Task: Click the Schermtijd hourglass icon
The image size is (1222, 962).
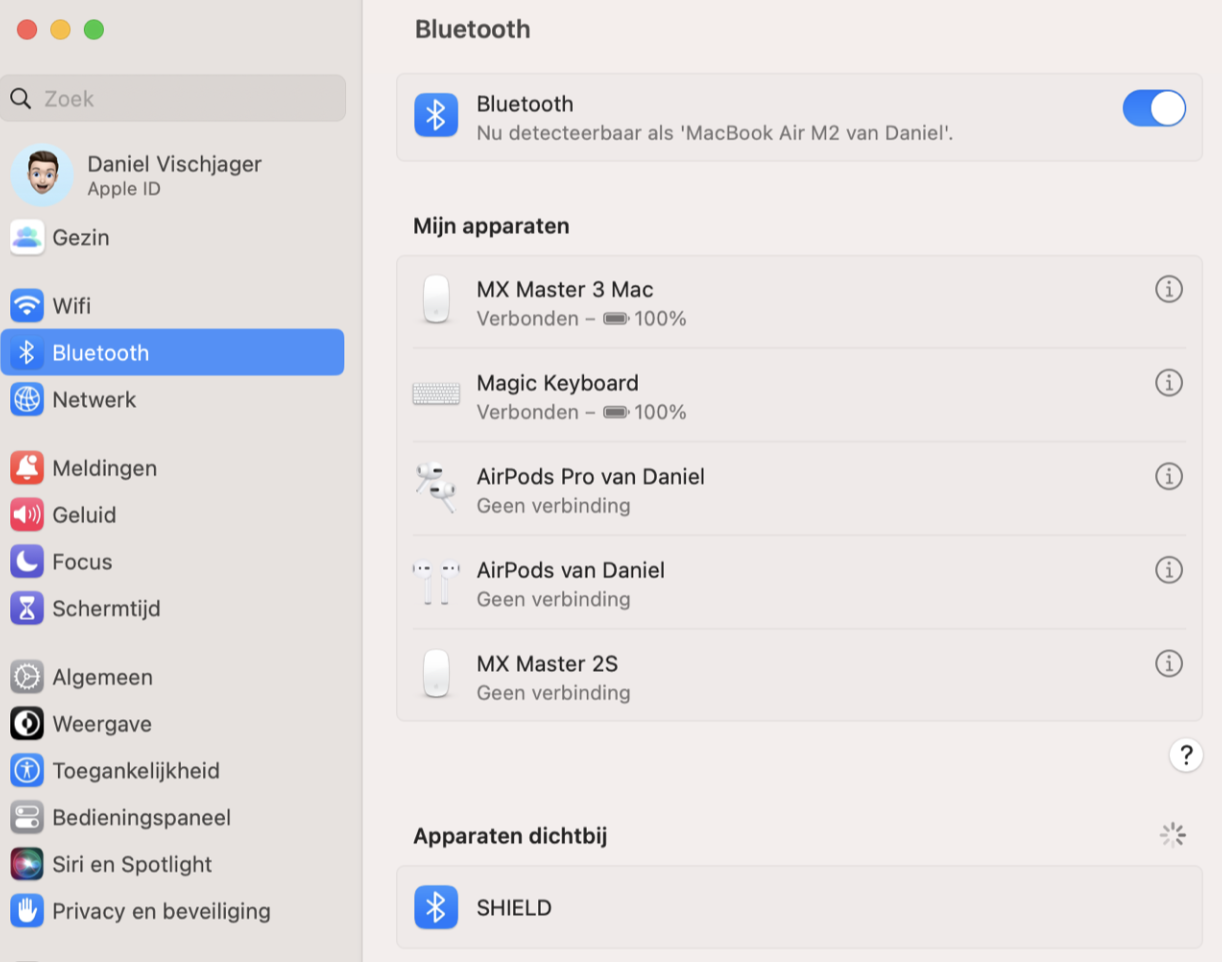Action: 27,607
